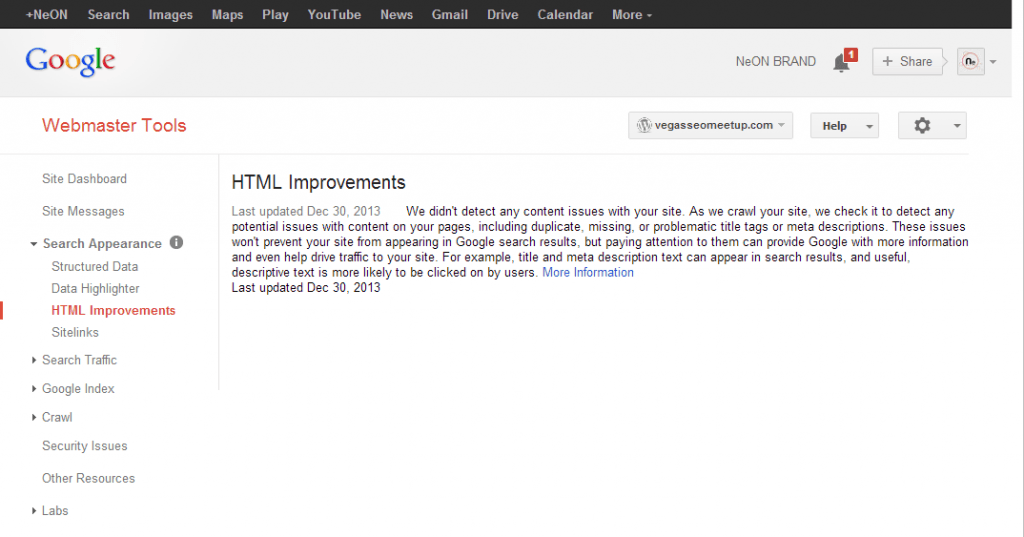Click the grey Last updated Dec 30, 2013 text

click(306, 212)
